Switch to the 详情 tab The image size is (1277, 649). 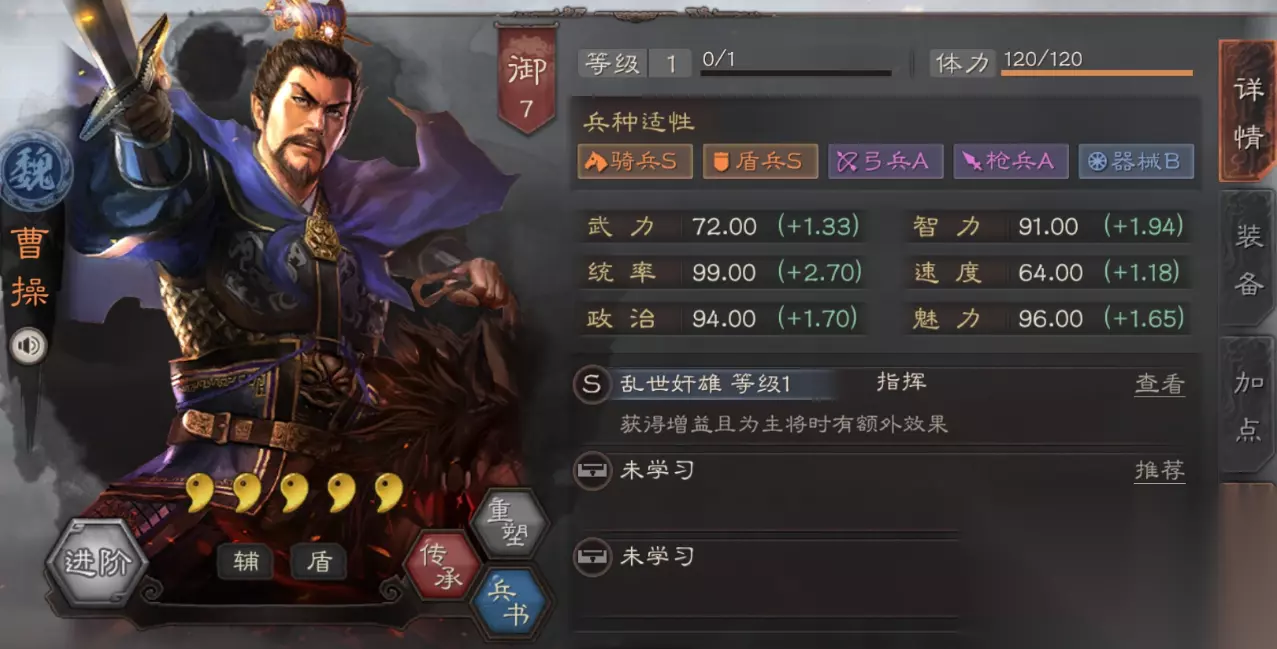tap(1247, 112)
